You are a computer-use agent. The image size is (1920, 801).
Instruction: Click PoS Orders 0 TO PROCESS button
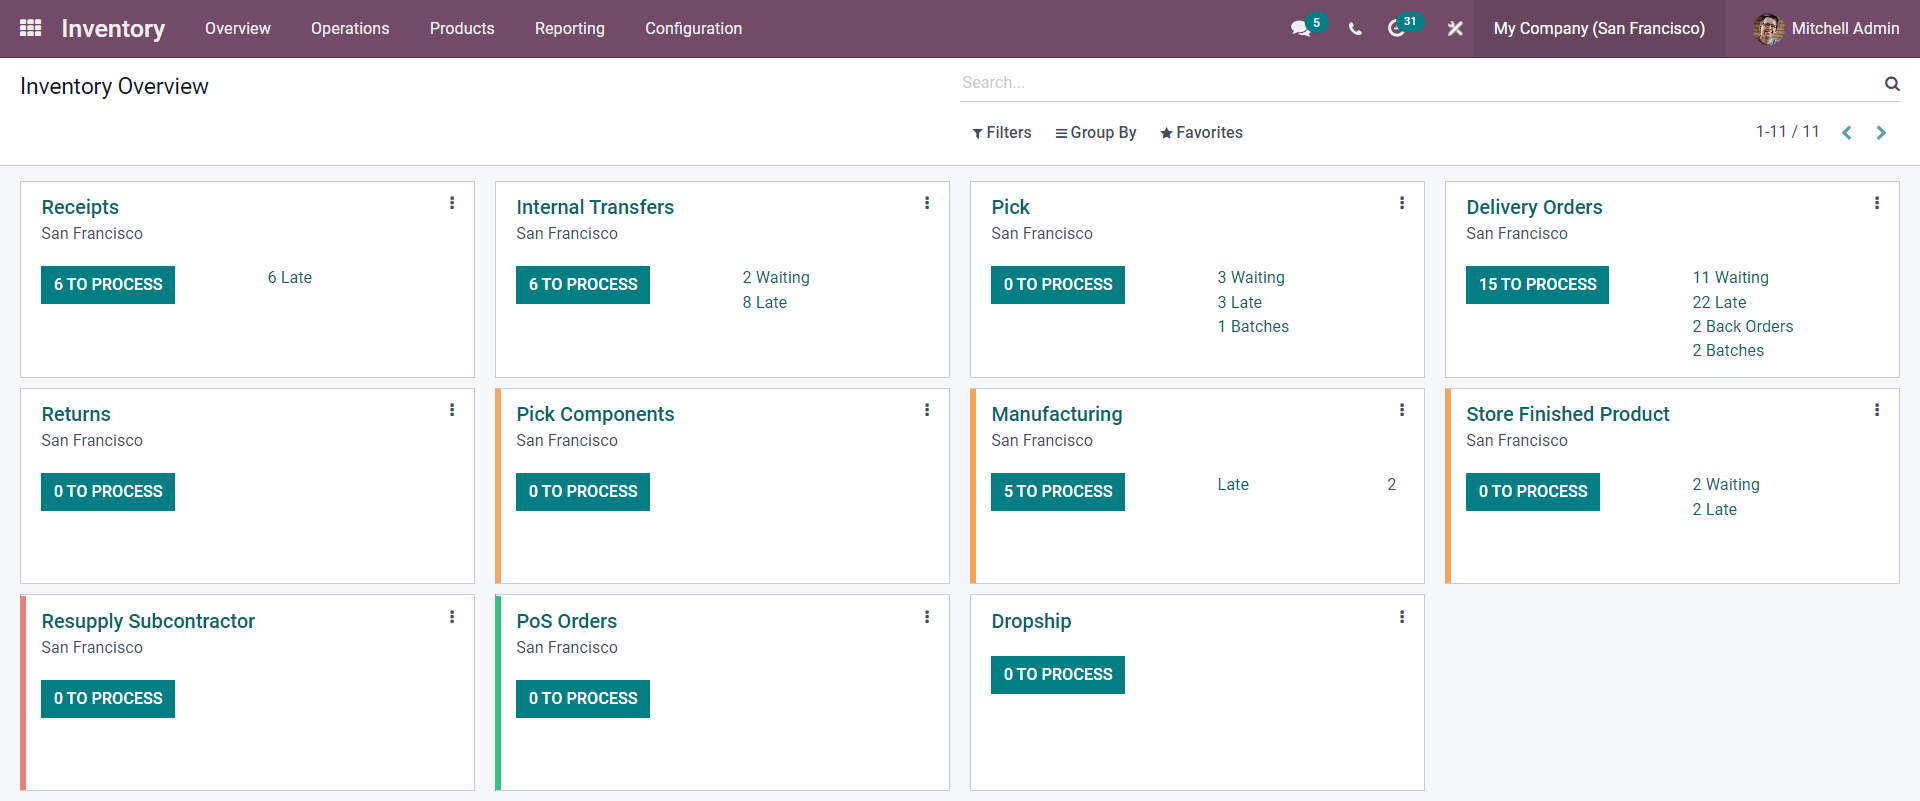(x=583, y=699)
